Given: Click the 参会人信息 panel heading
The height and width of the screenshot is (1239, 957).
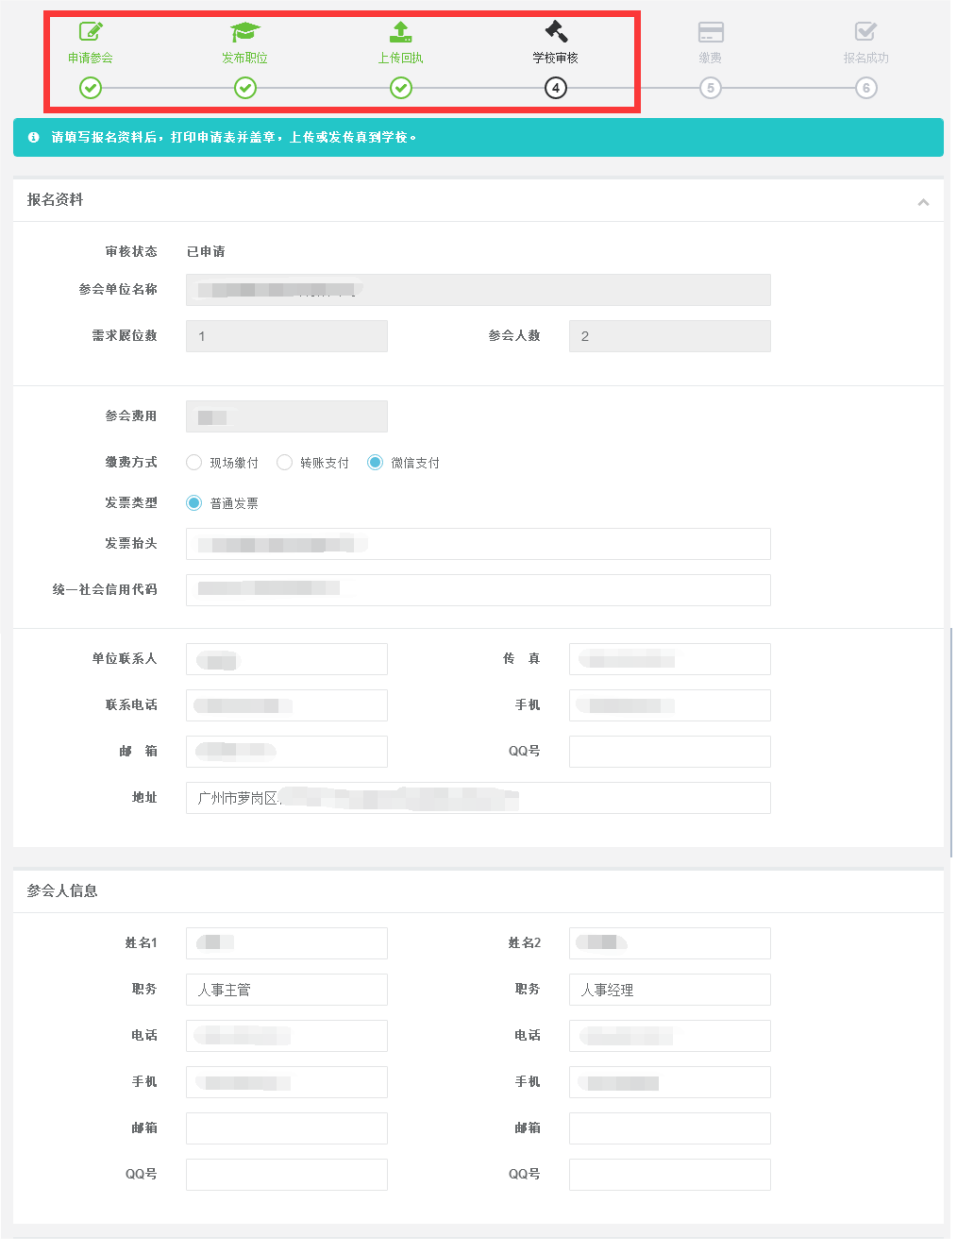Looking at the screenshot, I should click(x=62, y=891).
